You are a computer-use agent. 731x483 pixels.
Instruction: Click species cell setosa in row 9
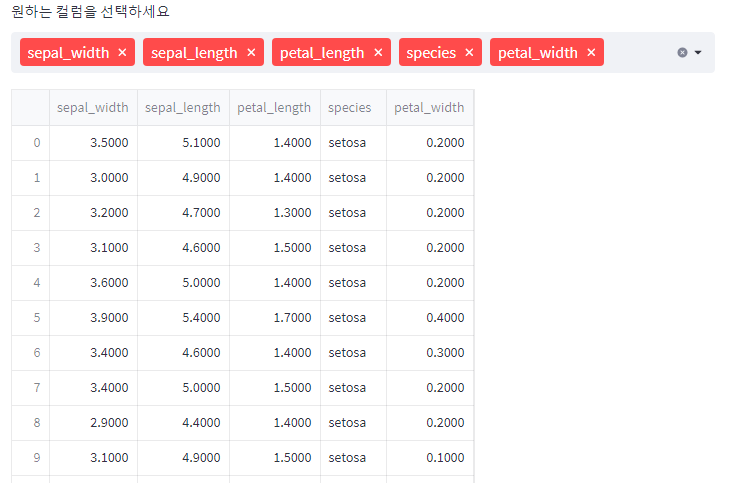353,457
